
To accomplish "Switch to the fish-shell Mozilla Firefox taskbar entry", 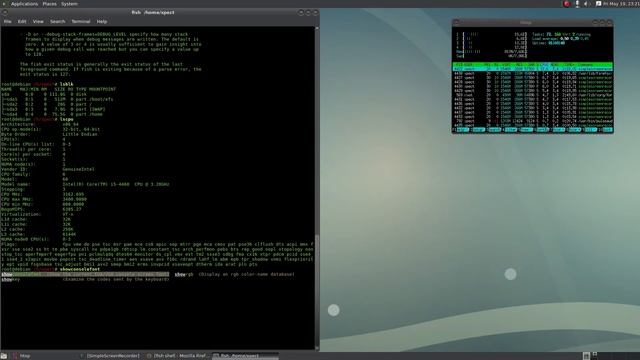I will [177, 356].
